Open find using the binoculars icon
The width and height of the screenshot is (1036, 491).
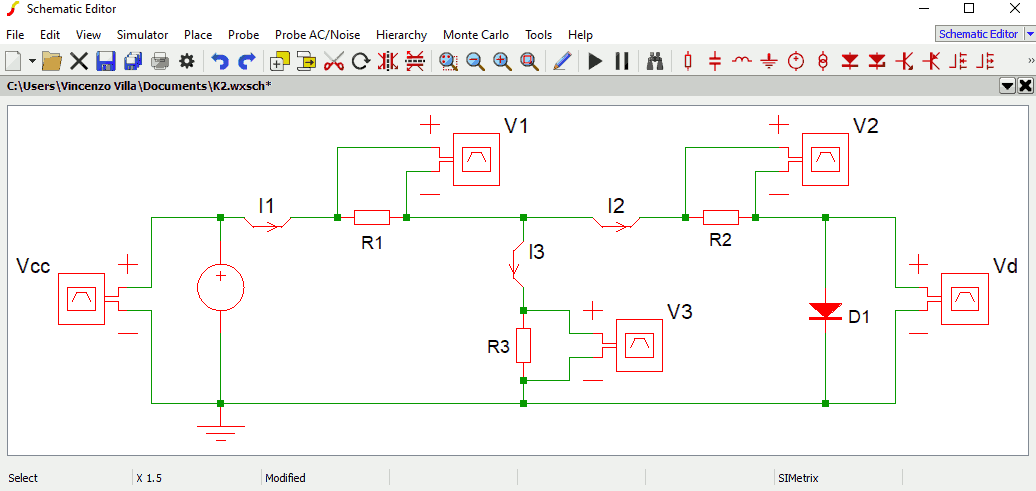655,61
